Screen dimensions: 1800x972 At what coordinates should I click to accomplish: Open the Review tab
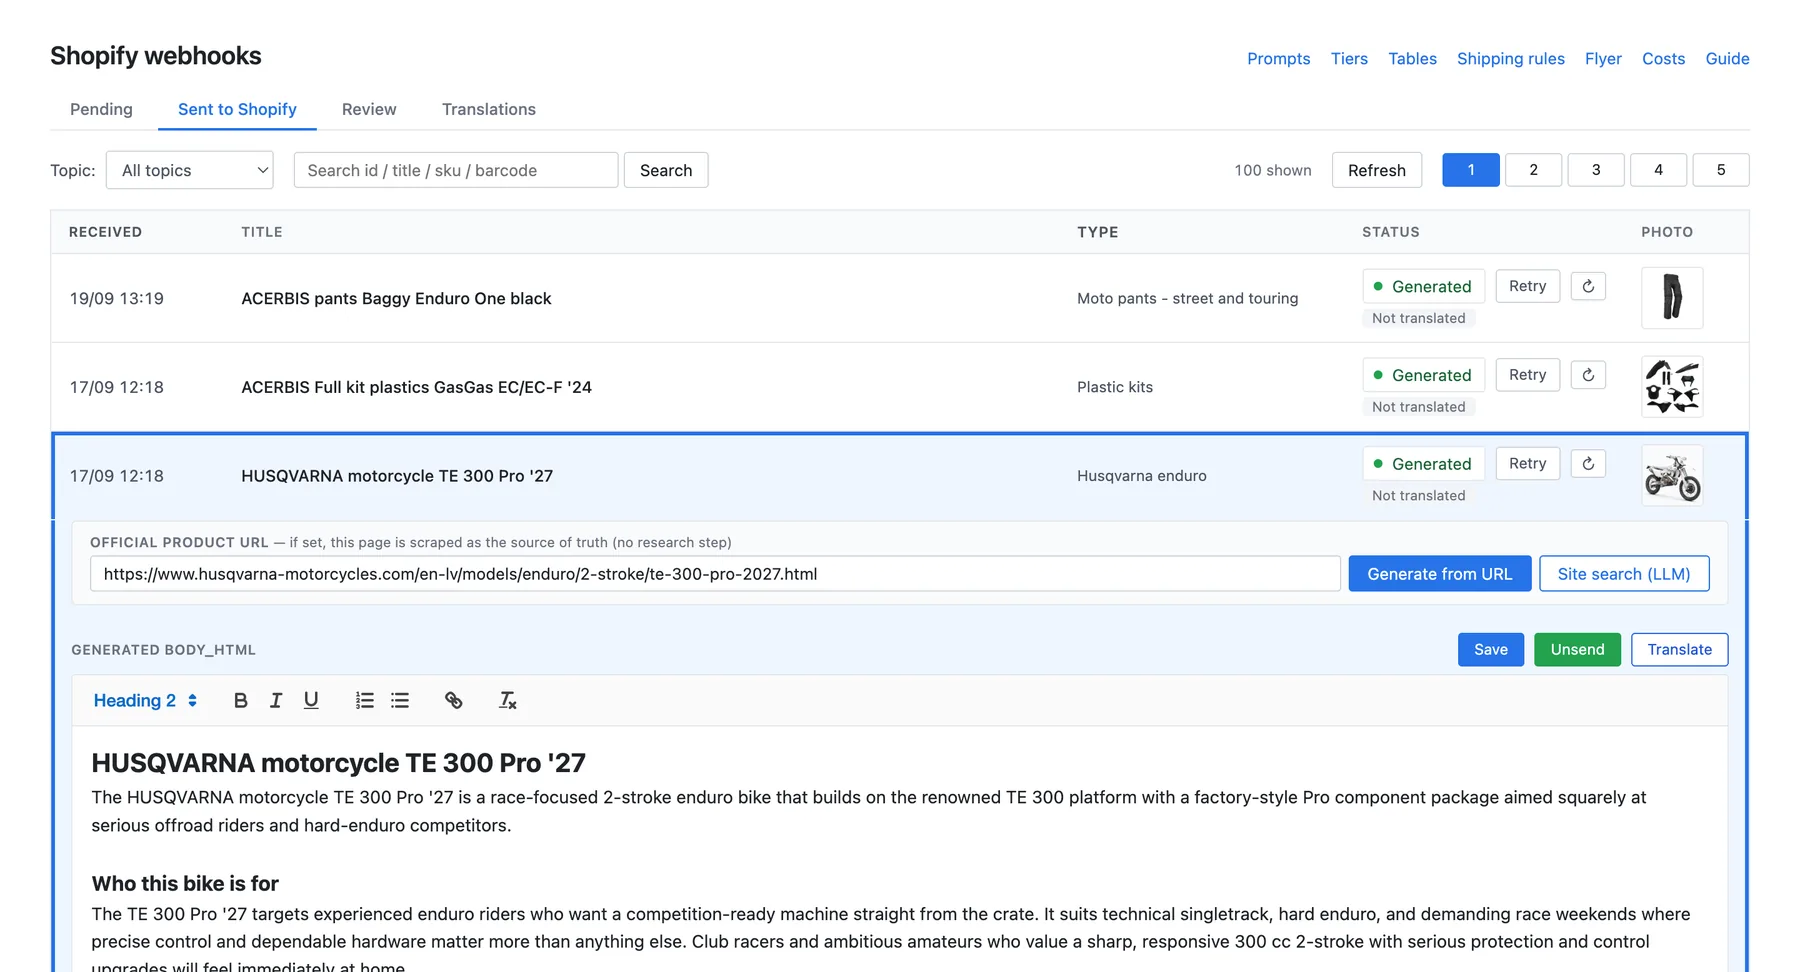point(369,109)
